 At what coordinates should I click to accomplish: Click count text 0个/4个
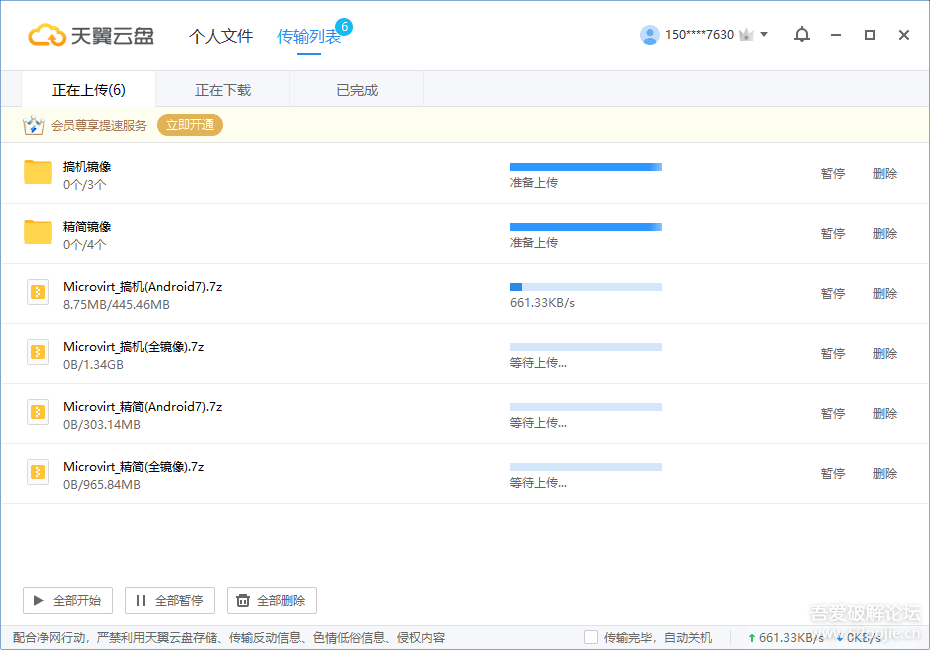point(85,245)
